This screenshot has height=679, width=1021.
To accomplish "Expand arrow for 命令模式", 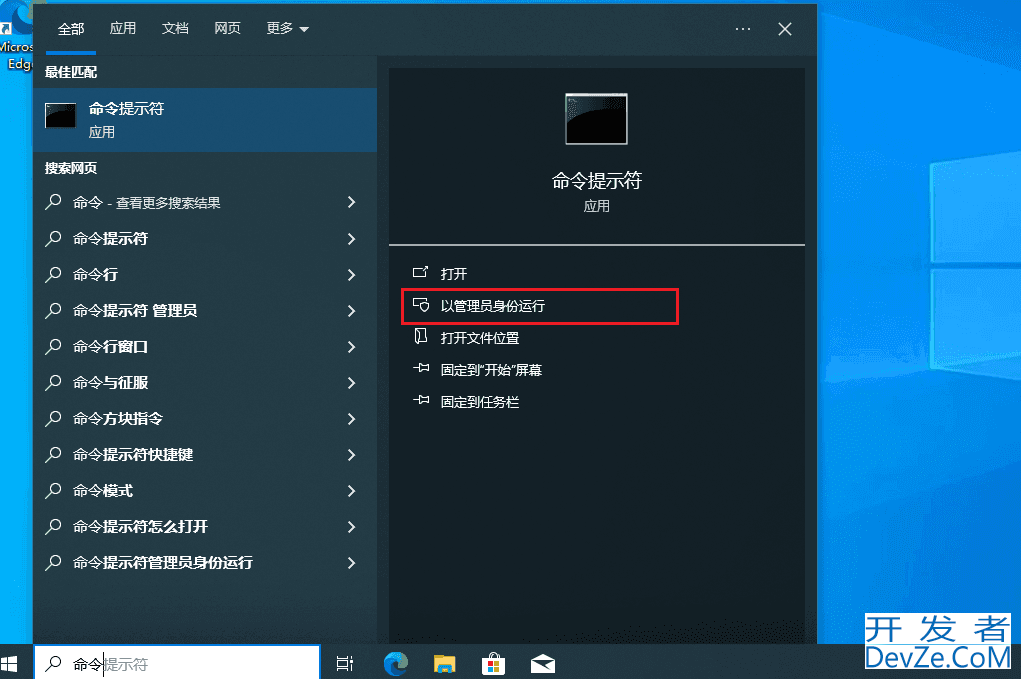I will 352,491.
